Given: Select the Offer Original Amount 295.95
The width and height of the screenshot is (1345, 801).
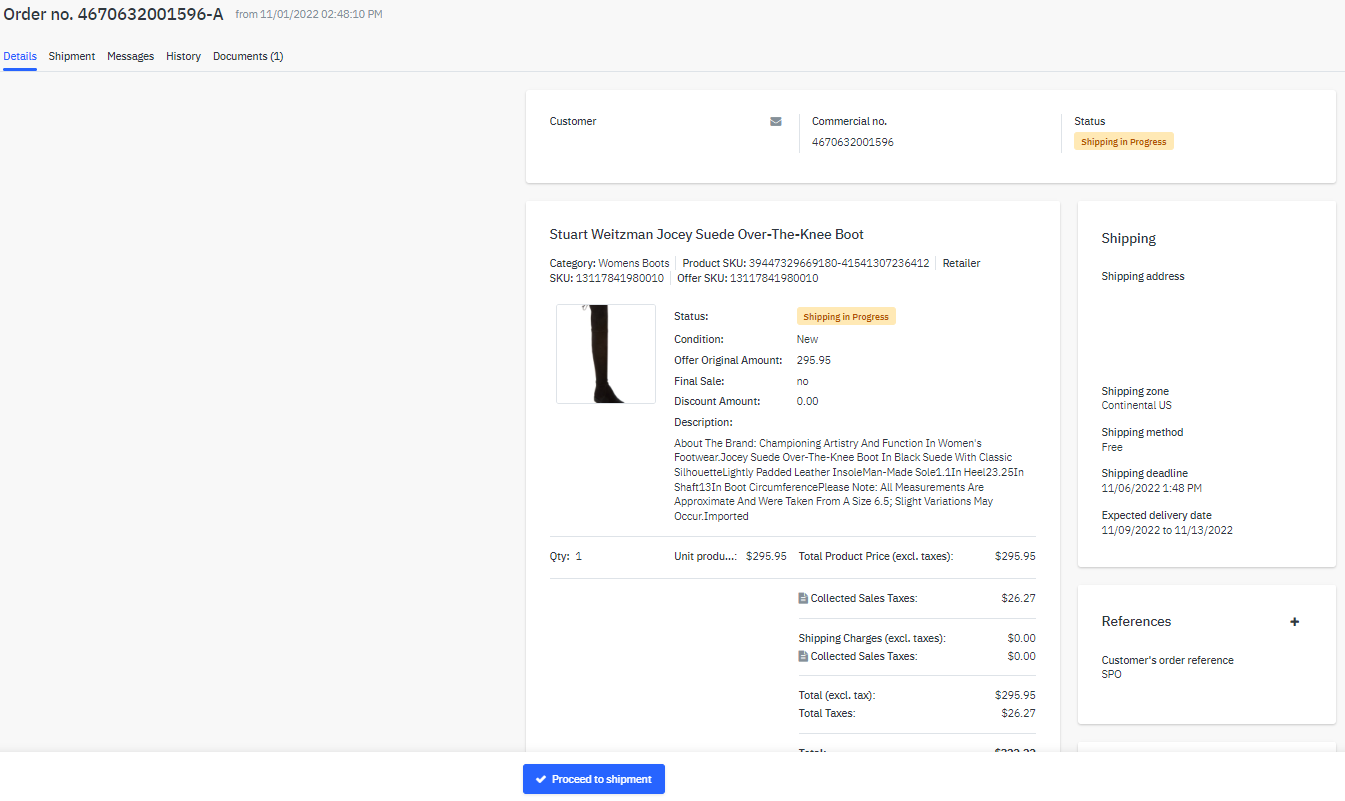Looking at the screenshot, I should [814, 360].
